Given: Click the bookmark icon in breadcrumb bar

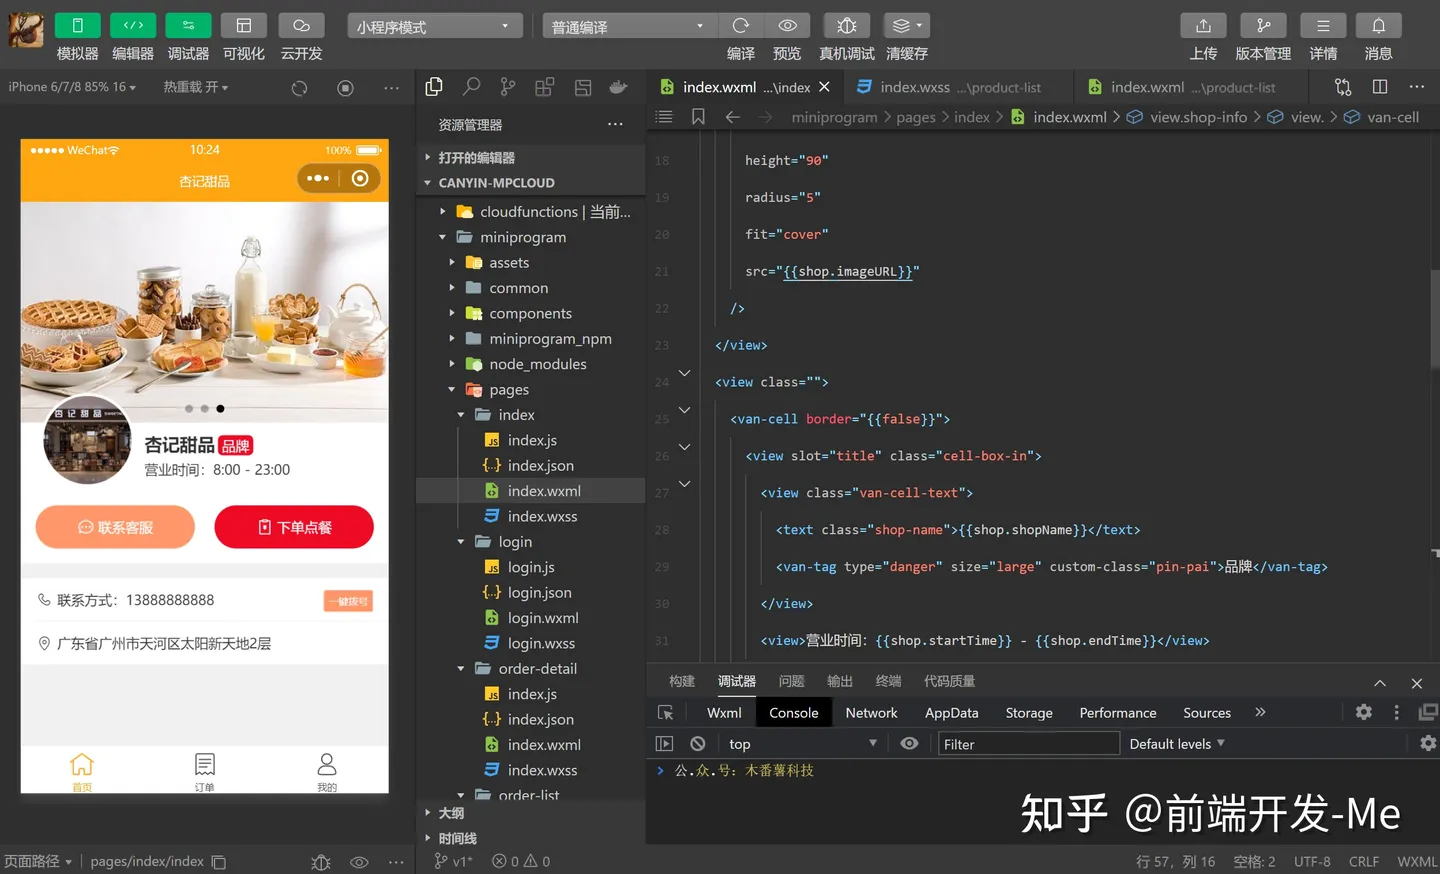Looking at the screenshot, I should click(698, 117).
